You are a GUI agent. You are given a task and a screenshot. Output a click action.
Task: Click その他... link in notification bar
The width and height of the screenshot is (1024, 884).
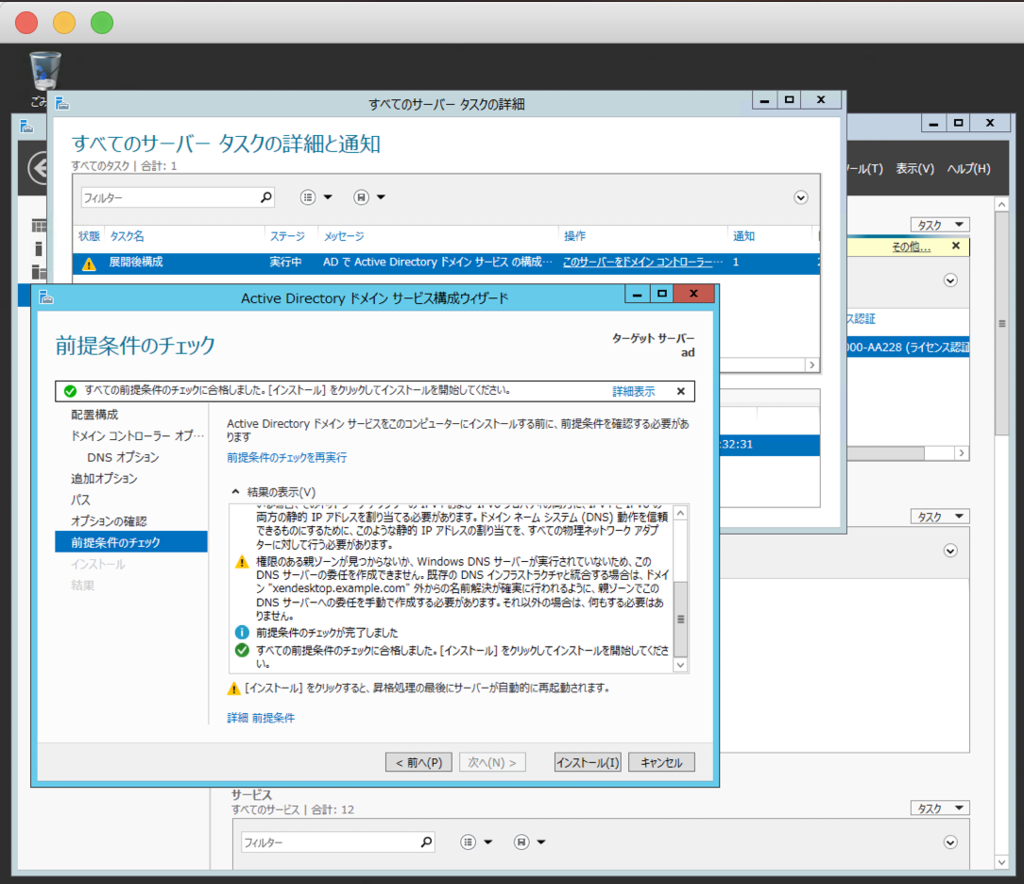click(x=911, y=247)
